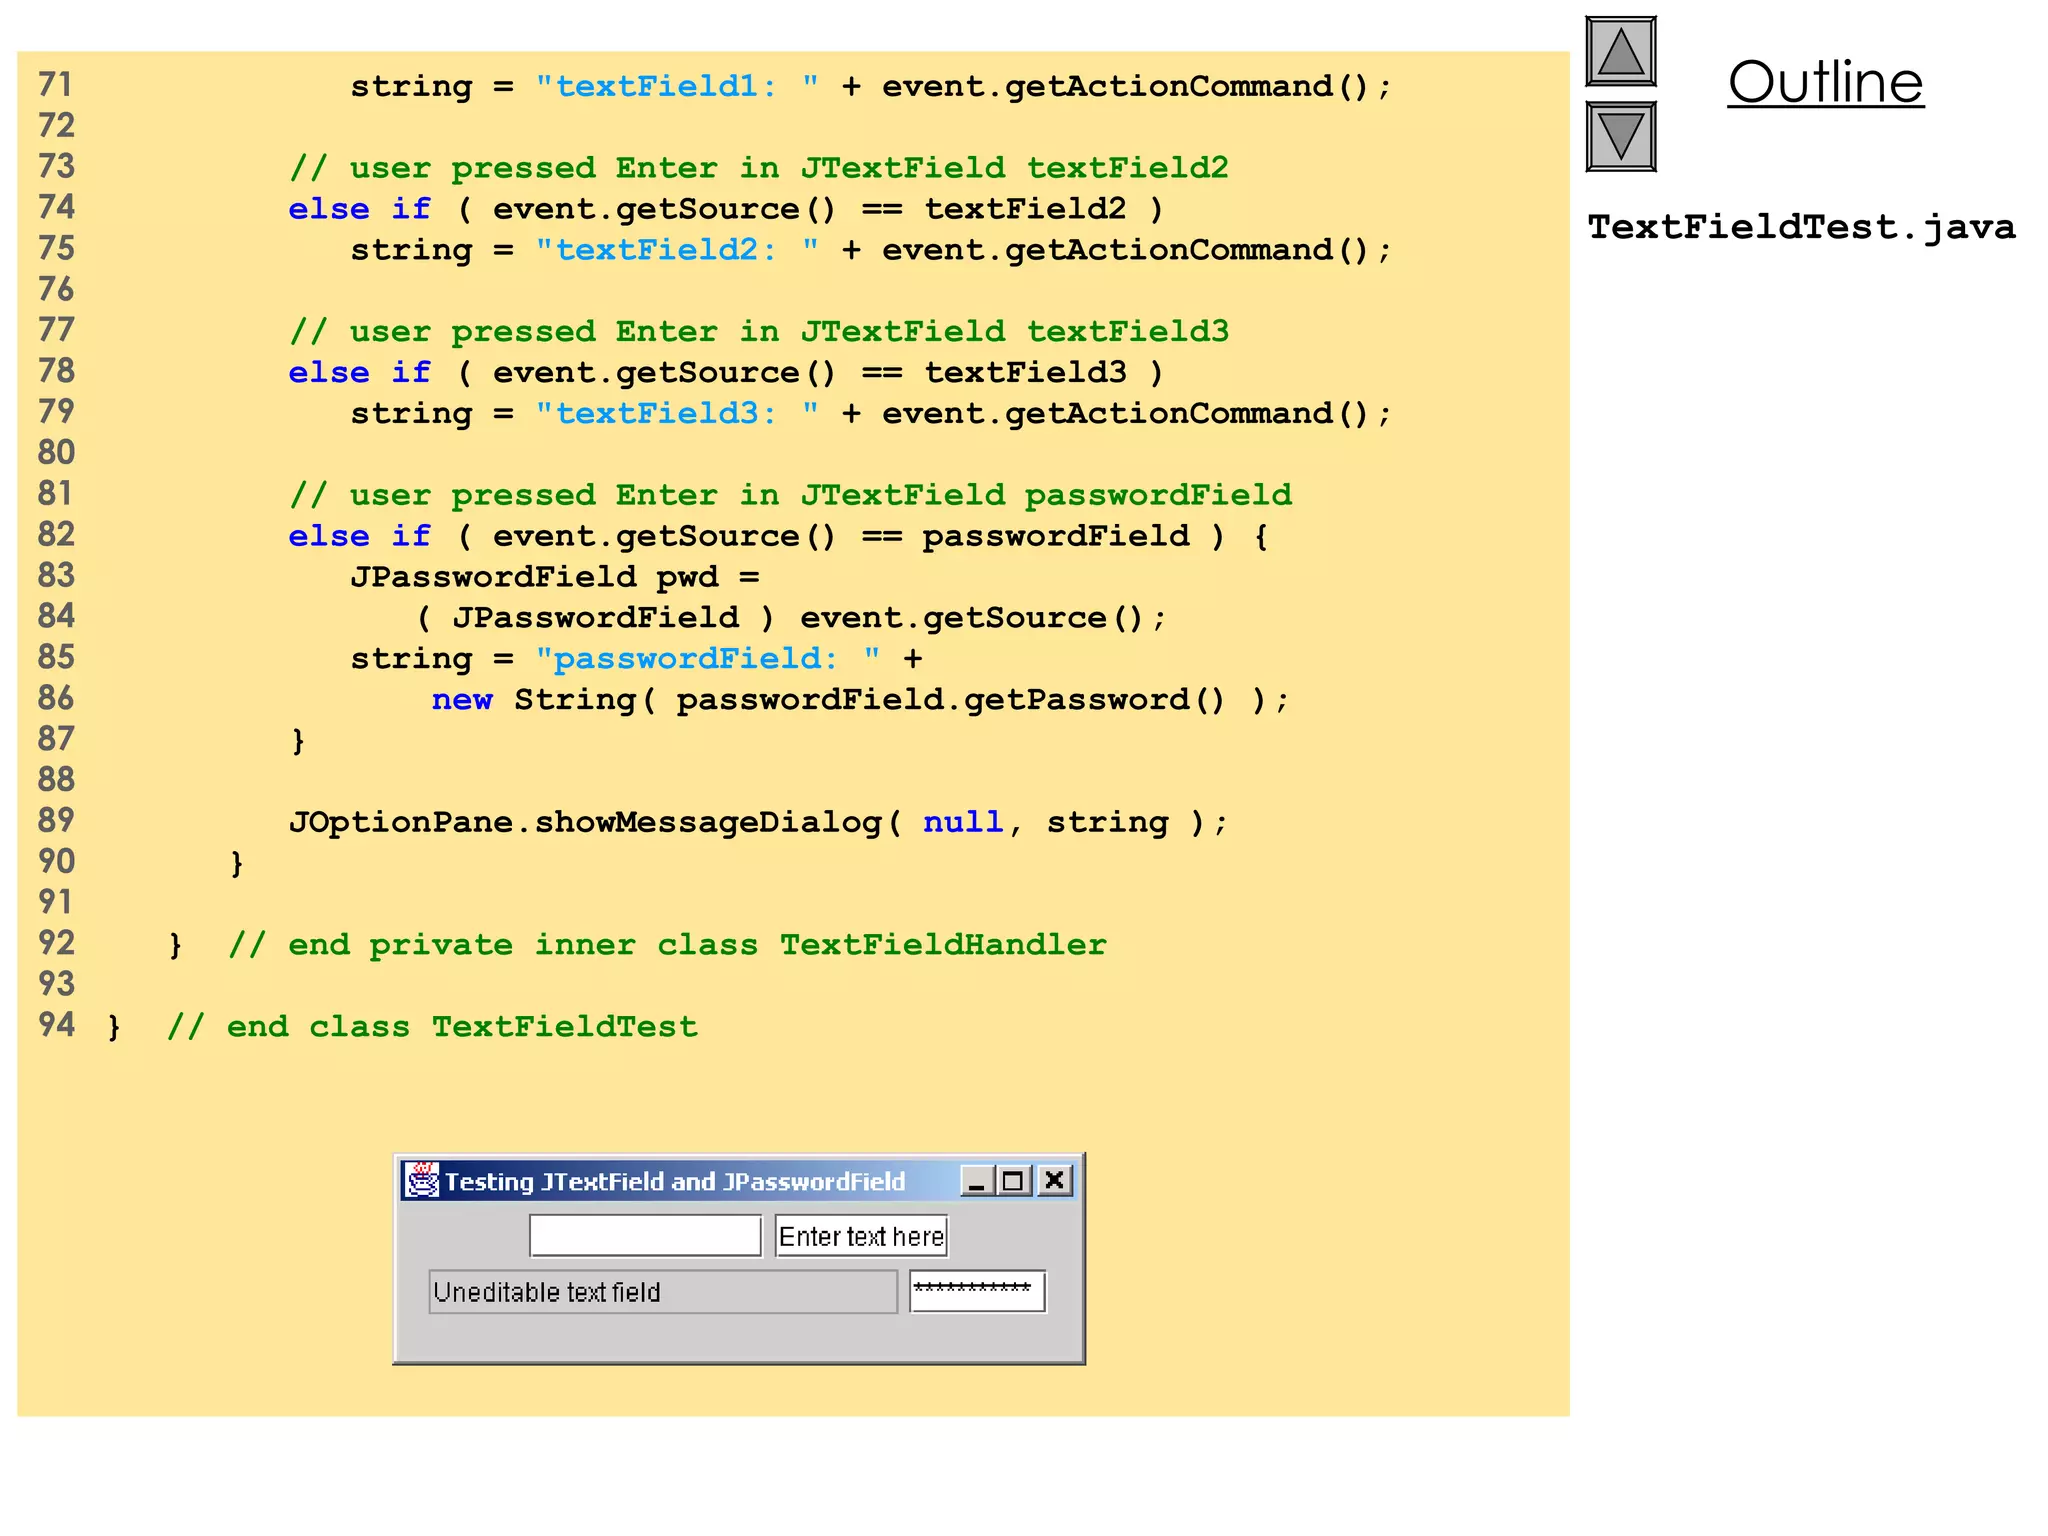Click the "passwordField: " string literal
The height and width of the screenshot is (1536, 2048).
[x=708, y=658]
